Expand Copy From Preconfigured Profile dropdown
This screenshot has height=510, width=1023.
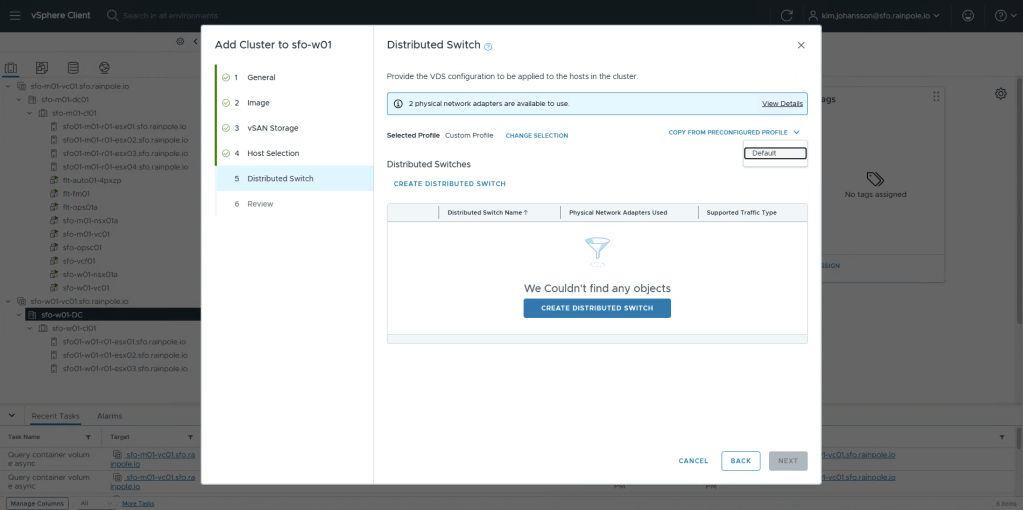tap(733, 132)
